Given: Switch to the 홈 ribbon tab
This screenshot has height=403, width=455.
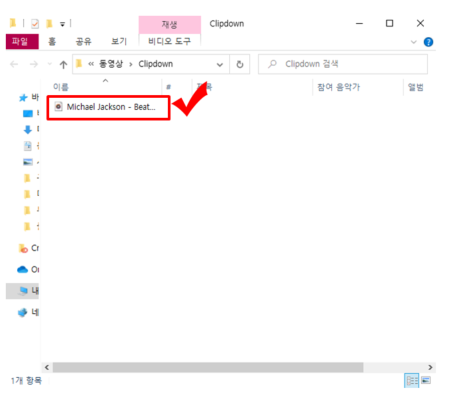Looking at the screenshot, I should (52, 42).
